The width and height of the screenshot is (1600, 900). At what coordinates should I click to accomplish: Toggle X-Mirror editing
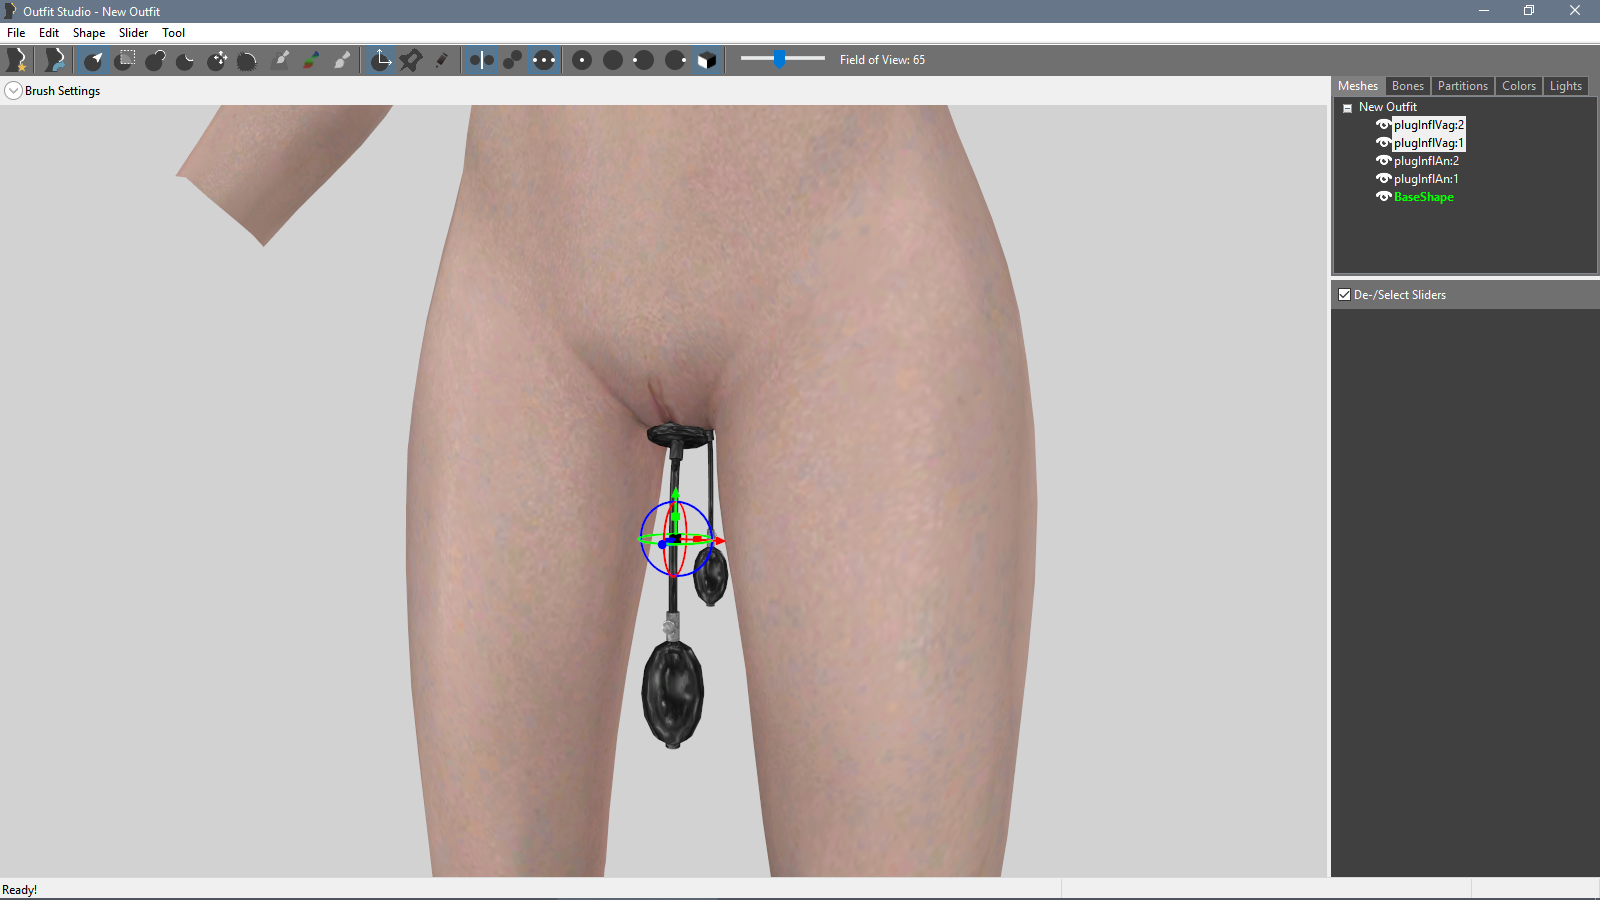point(481,60)
